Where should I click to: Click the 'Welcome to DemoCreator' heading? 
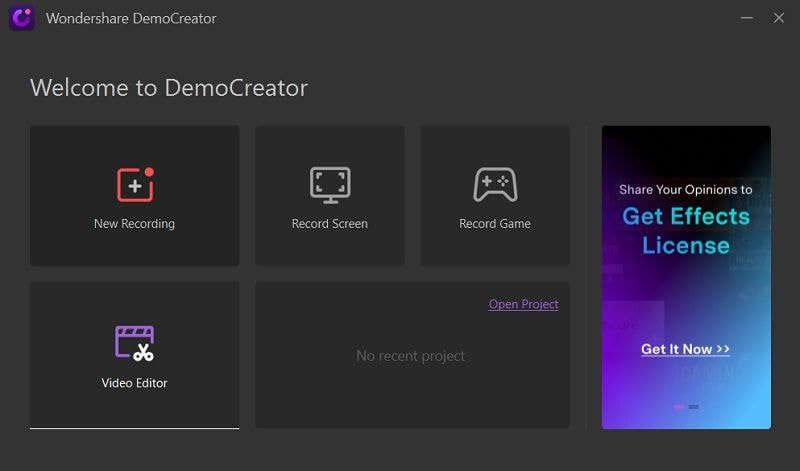(169, 88)
